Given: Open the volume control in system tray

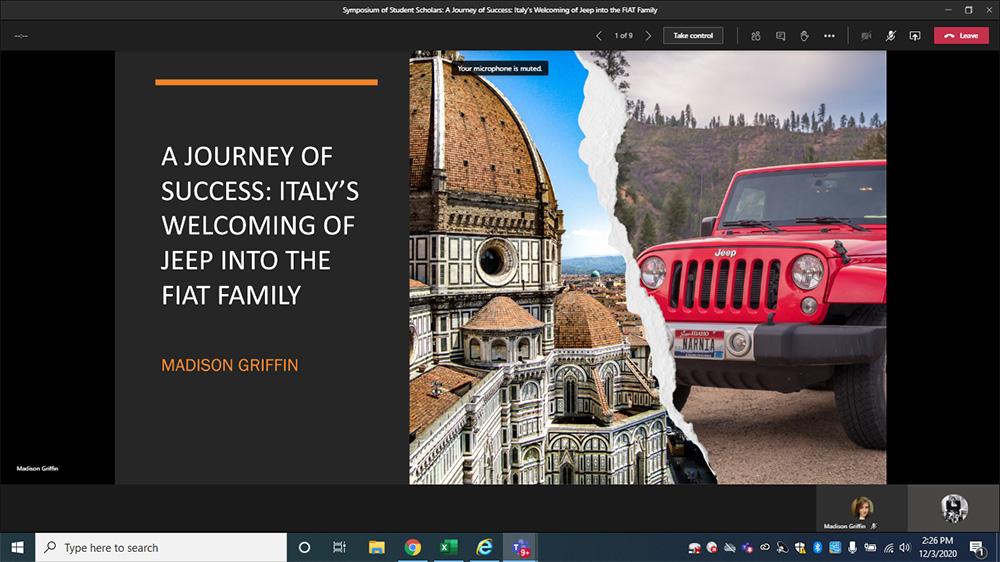Looking at the screenshot, I should 906,547.
